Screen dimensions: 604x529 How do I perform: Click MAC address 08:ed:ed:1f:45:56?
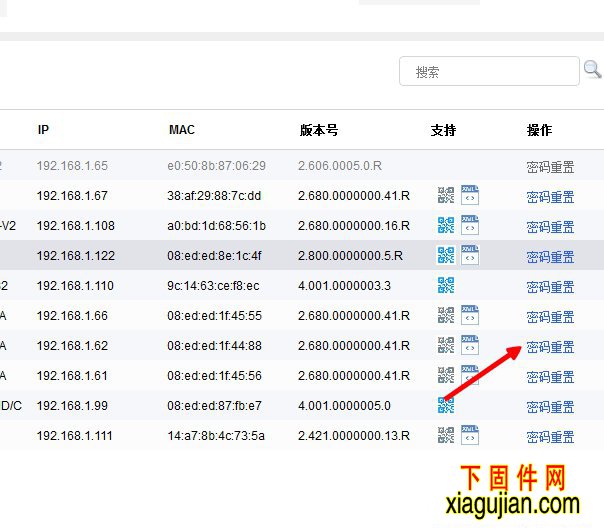[215, 376]
